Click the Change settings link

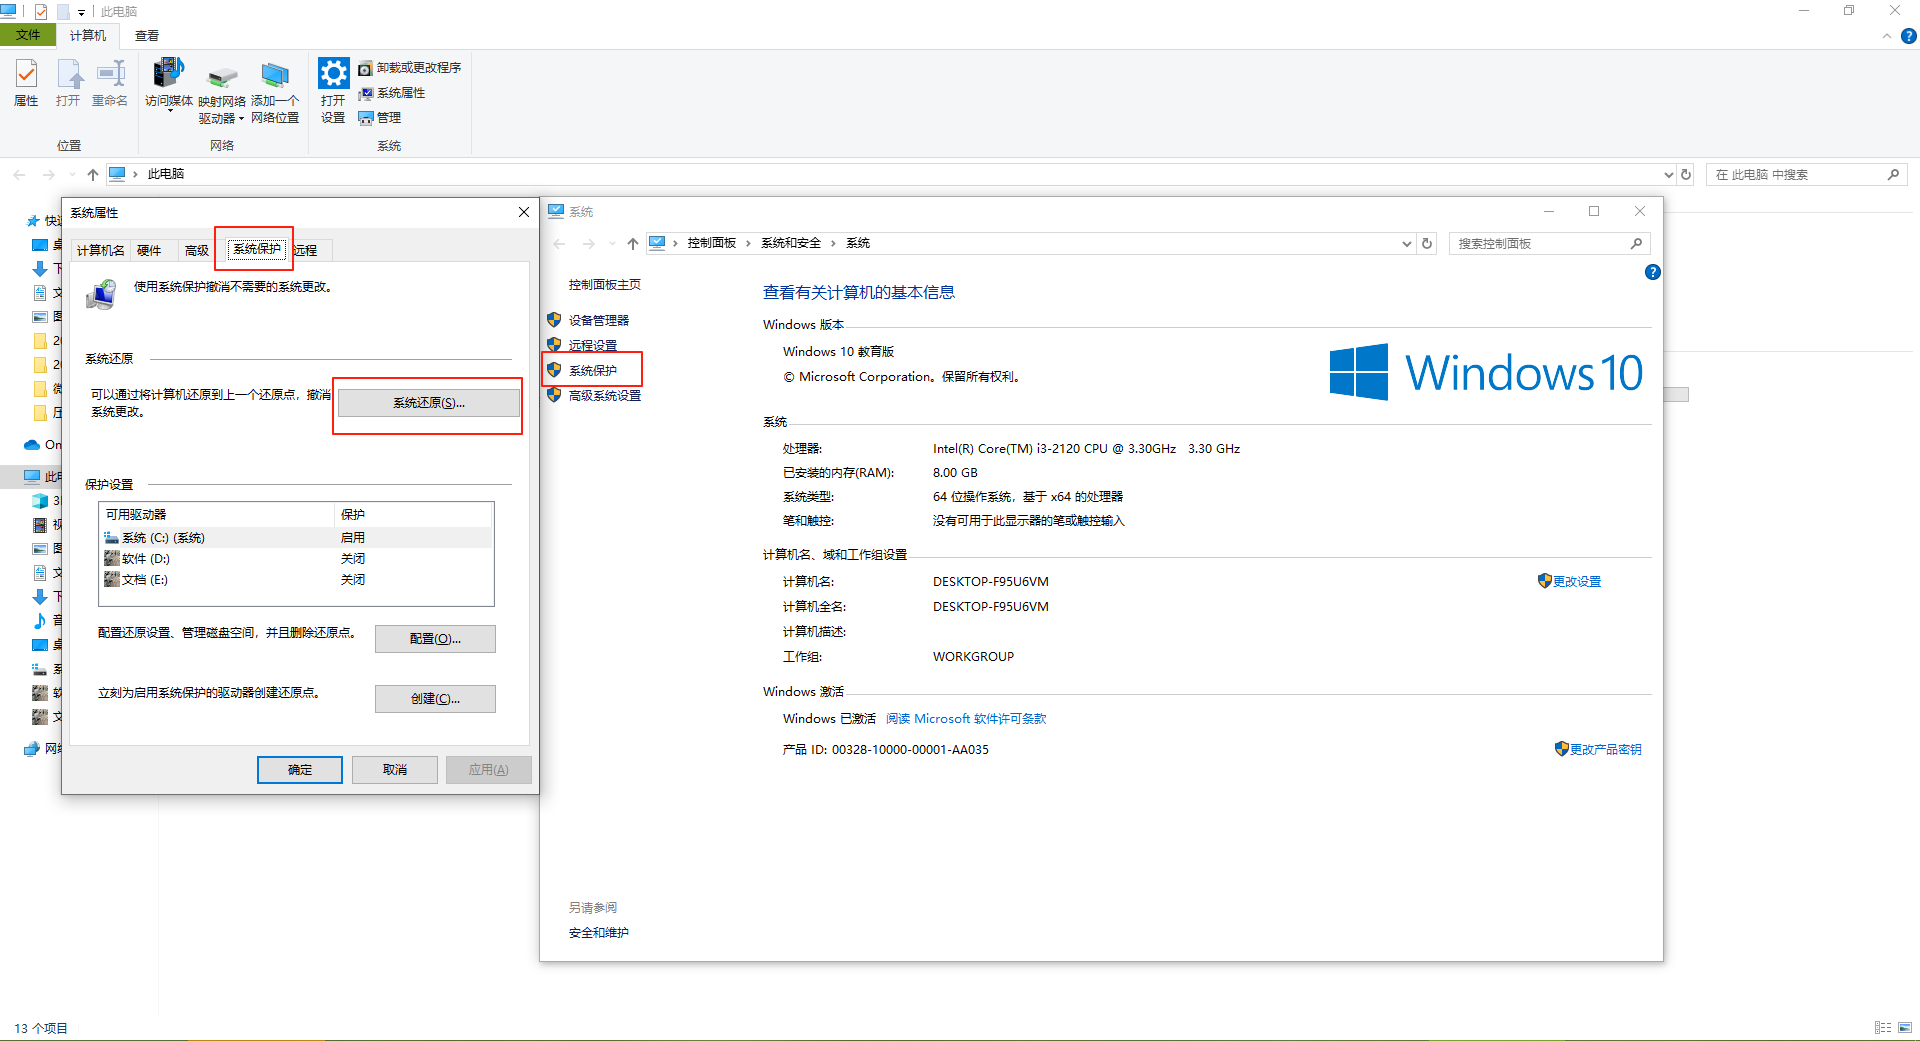[x=1577, y=582]
